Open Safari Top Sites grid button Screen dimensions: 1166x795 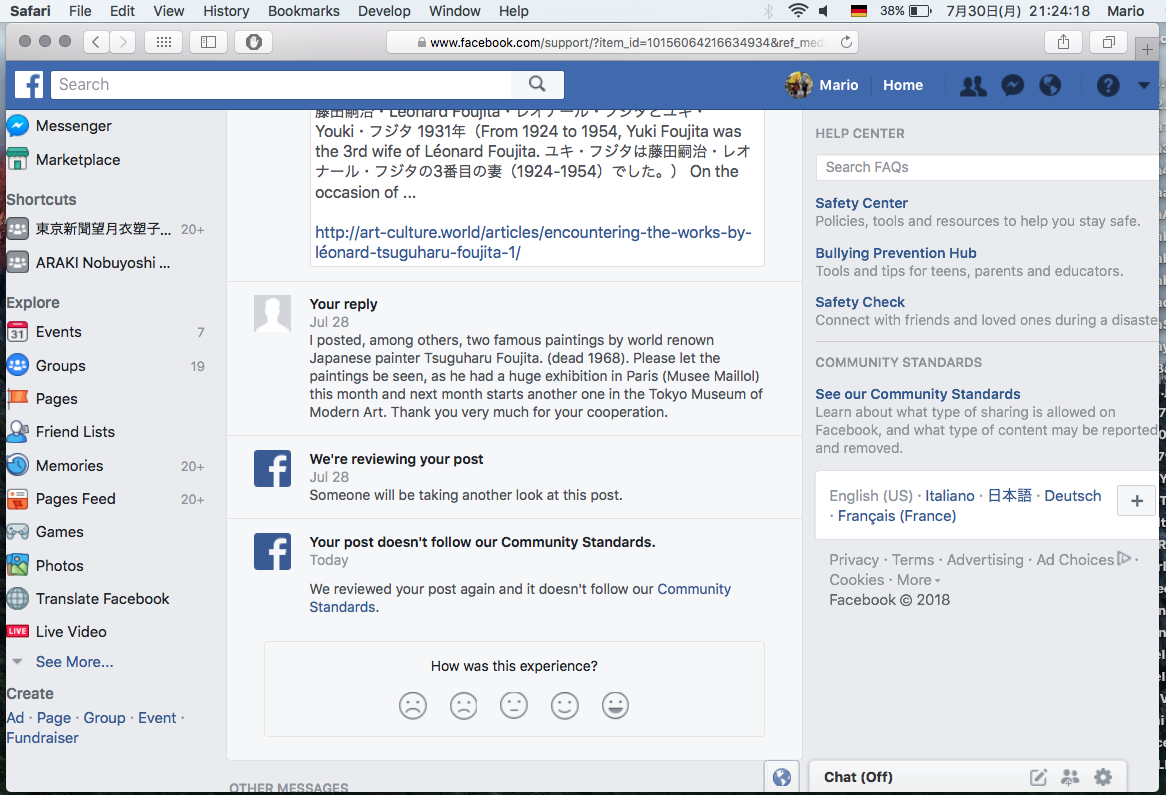164,42
